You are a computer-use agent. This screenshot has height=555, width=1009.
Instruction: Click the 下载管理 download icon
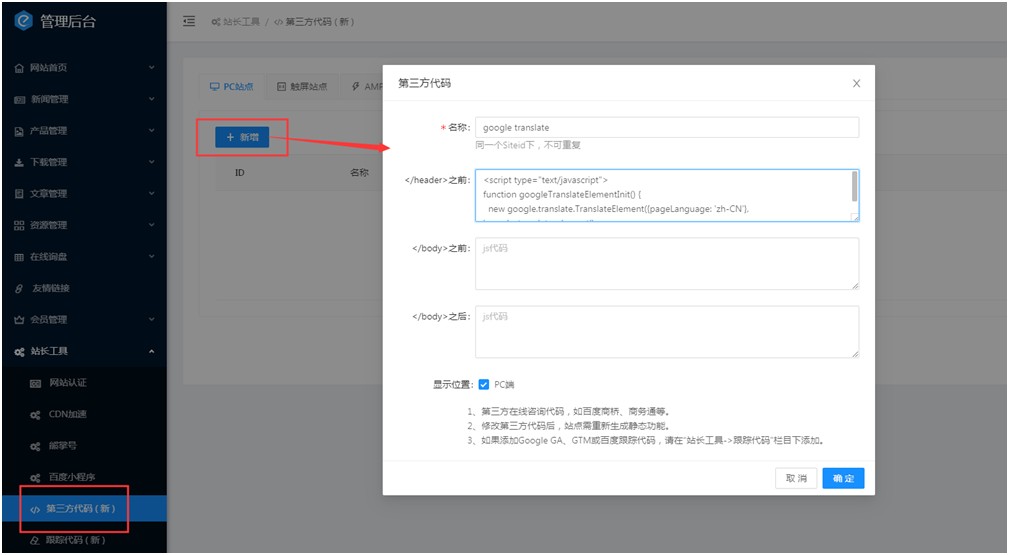pyautogui.click(x=19, y=162)
